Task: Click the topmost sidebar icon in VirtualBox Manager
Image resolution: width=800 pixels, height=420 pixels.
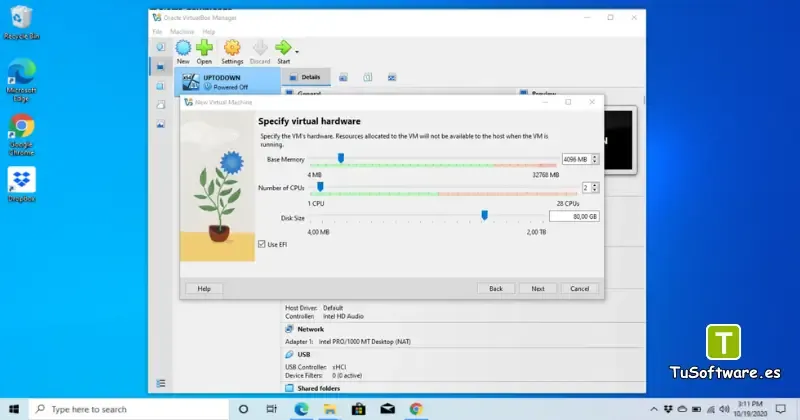Action: click(x=161, y=47)
